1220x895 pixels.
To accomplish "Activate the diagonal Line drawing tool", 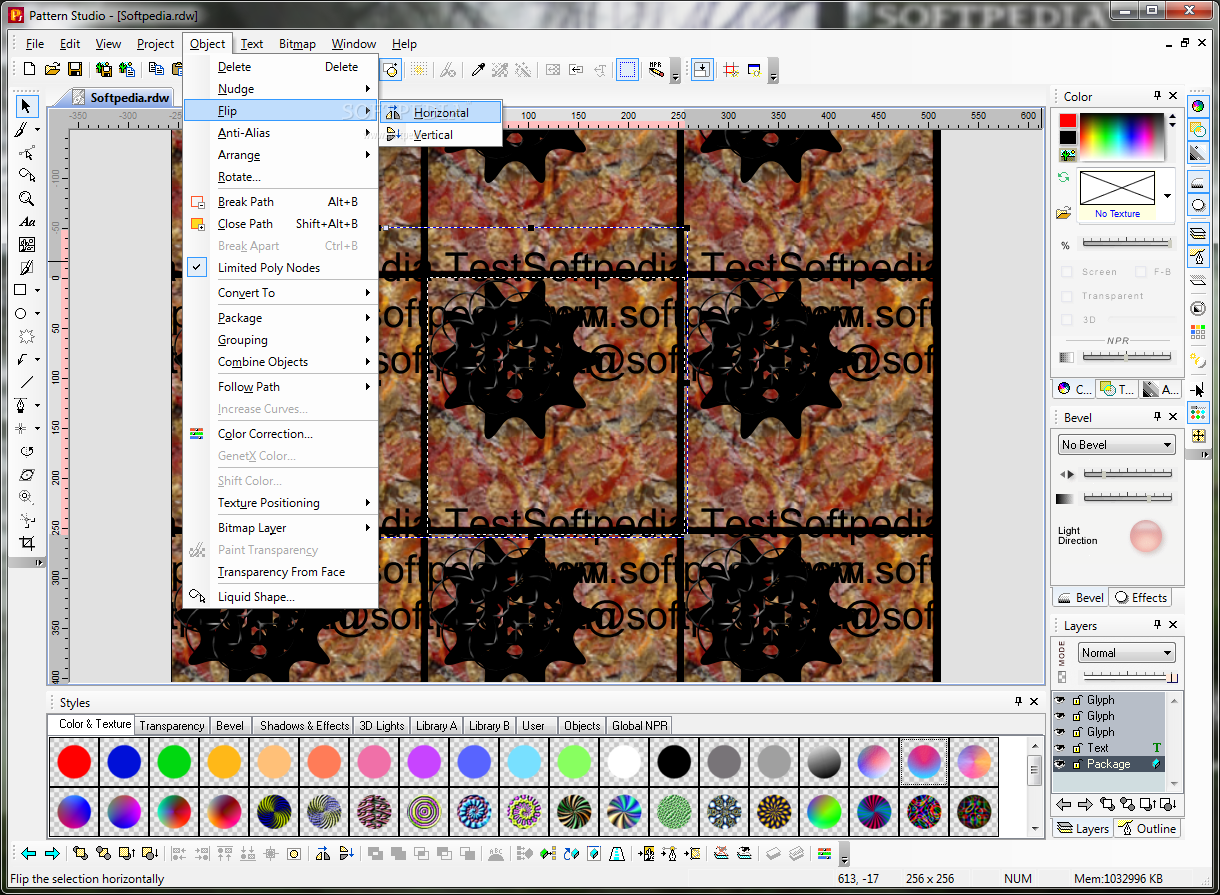I will [x=27, y=381].
